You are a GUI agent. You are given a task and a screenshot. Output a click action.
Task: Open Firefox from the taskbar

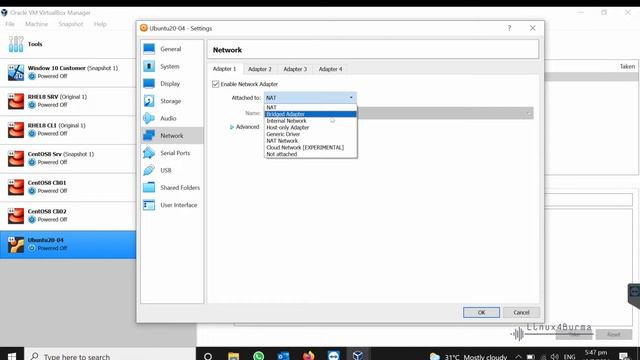(x=309, y=356)
